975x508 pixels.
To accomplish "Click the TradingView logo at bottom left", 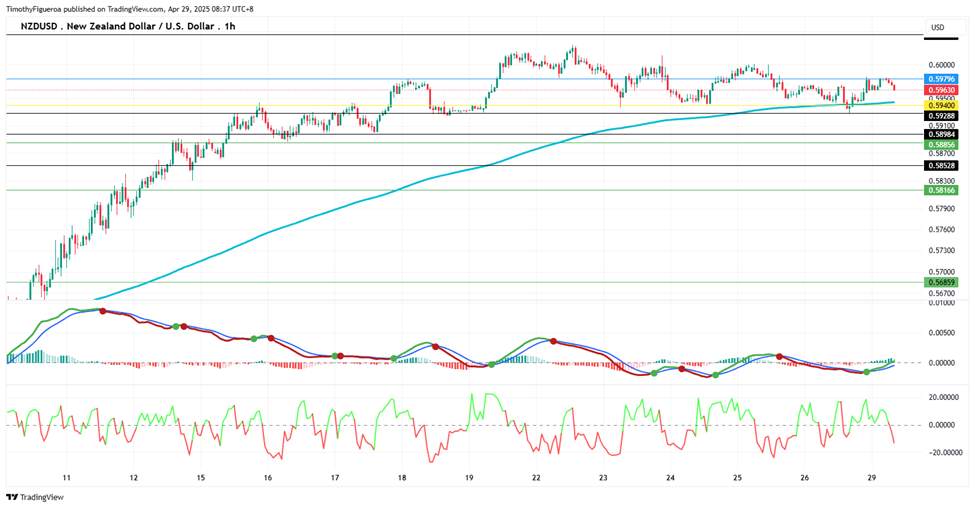I will 35,497.
